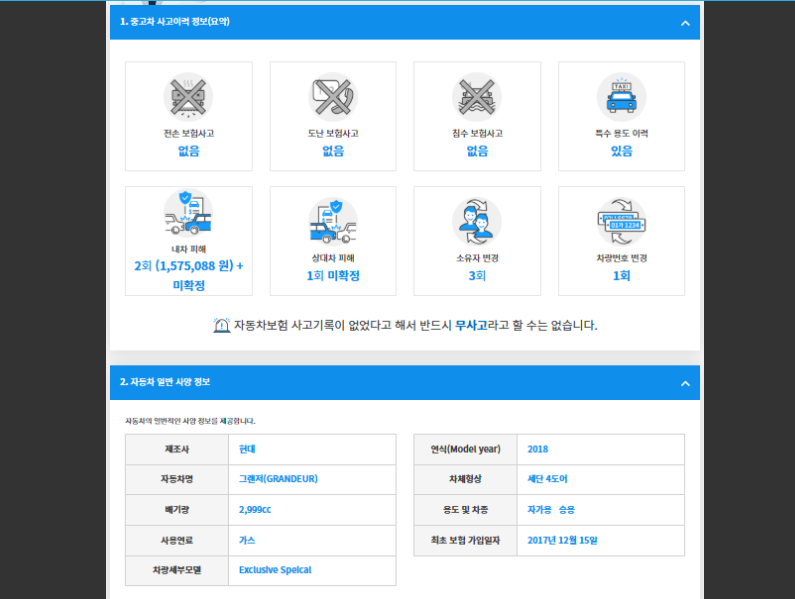Click the 제조사 row header cell

(177, 449)
